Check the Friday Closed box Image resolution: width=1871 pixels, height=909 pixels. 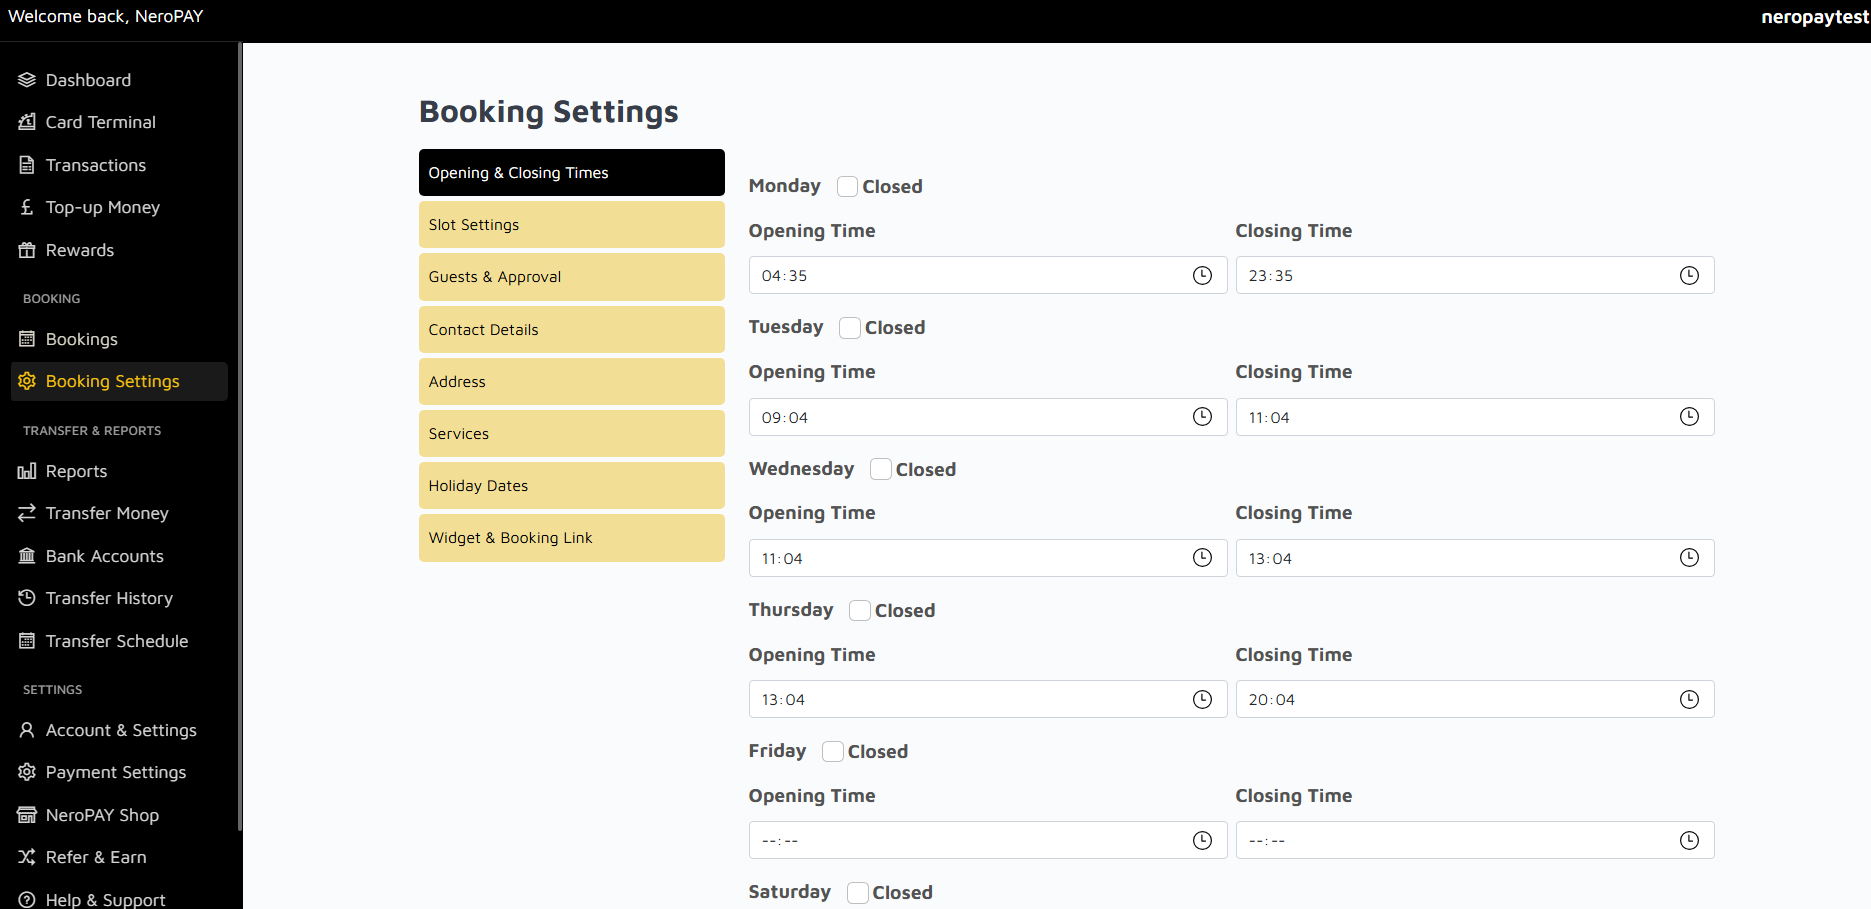coord(832,752)
